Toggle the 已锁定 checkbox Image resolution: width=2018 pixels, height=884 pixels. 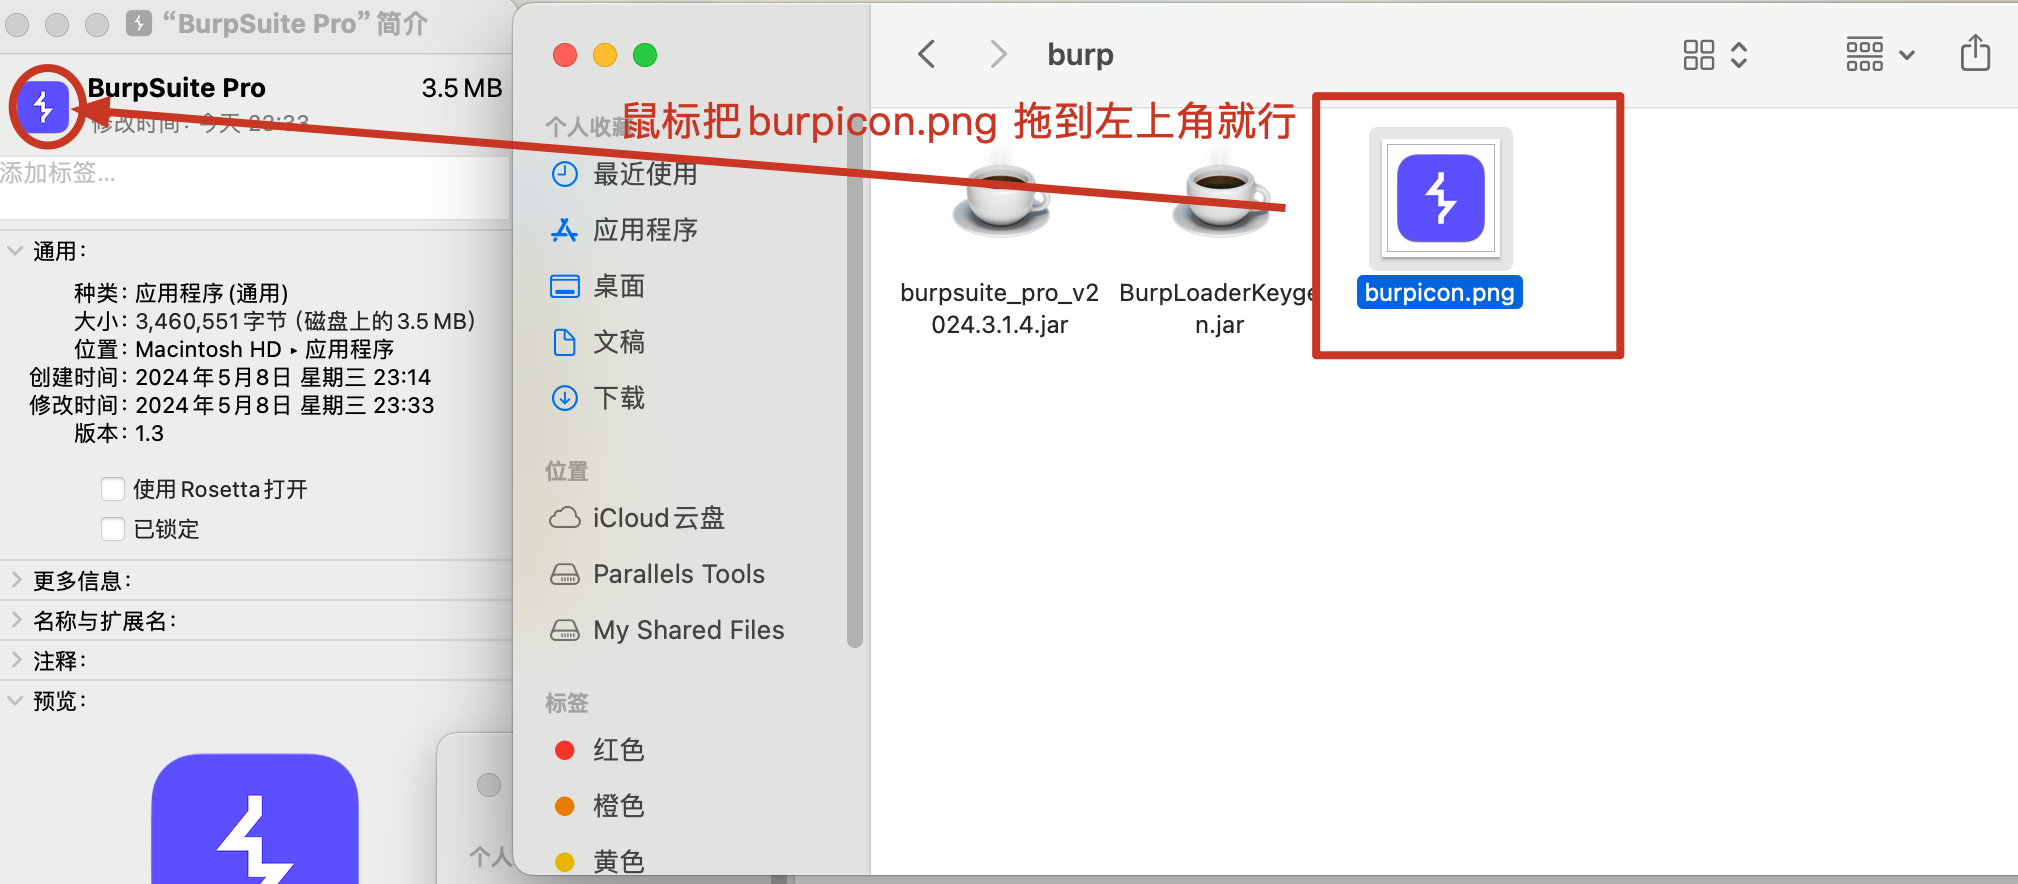[113, 529]
